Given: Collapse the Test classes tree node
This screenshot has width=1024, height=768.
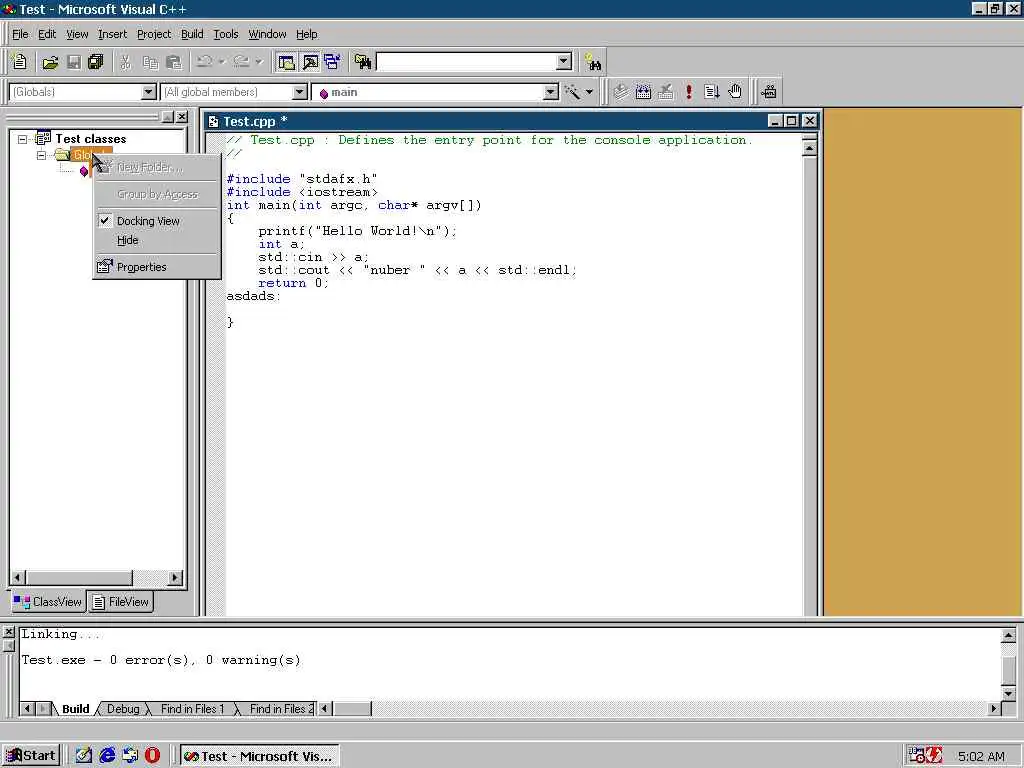Looking at the screenshot, I should click(x=23, y=139).
